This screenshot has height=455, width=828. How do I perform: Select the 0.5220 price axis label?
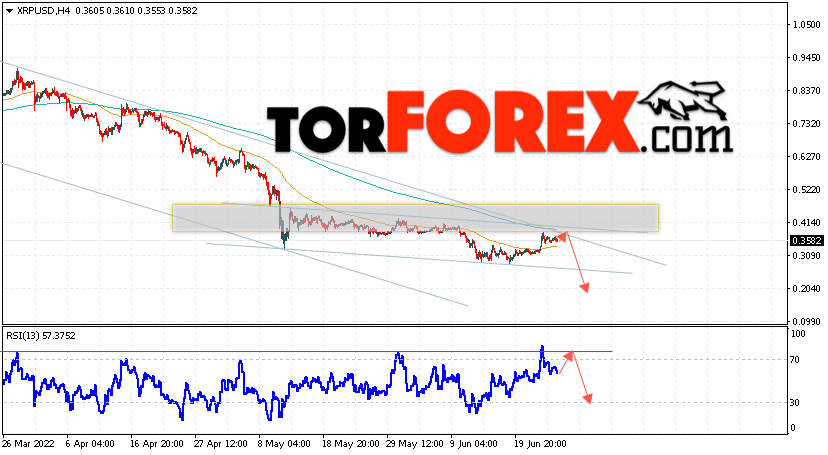click(x=806, y=189)
